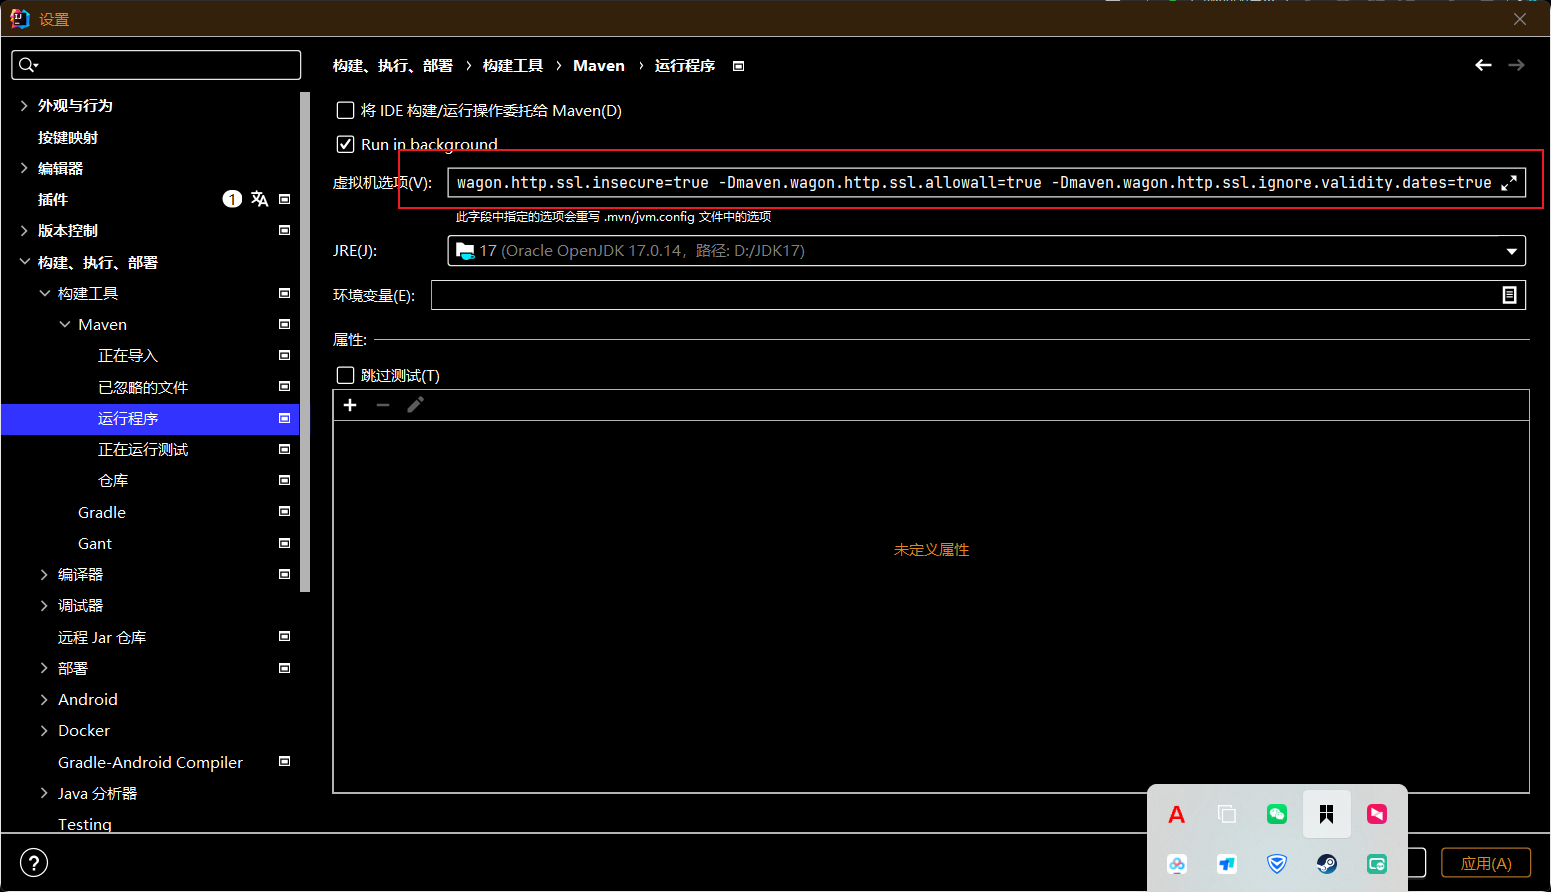
Task: Navigate back using the left arrow icon
Action: 1483,64
